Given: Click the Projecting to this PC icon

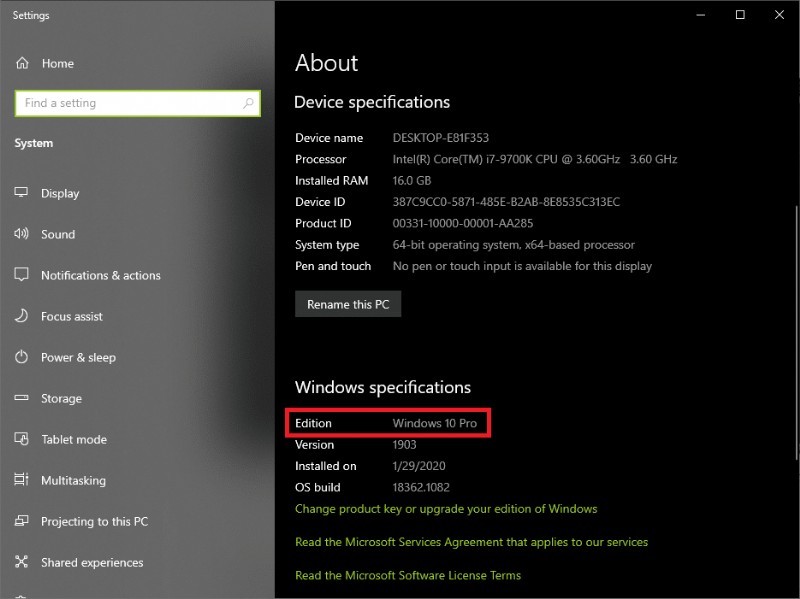Looking at the screenshot, I should point(21,521).
